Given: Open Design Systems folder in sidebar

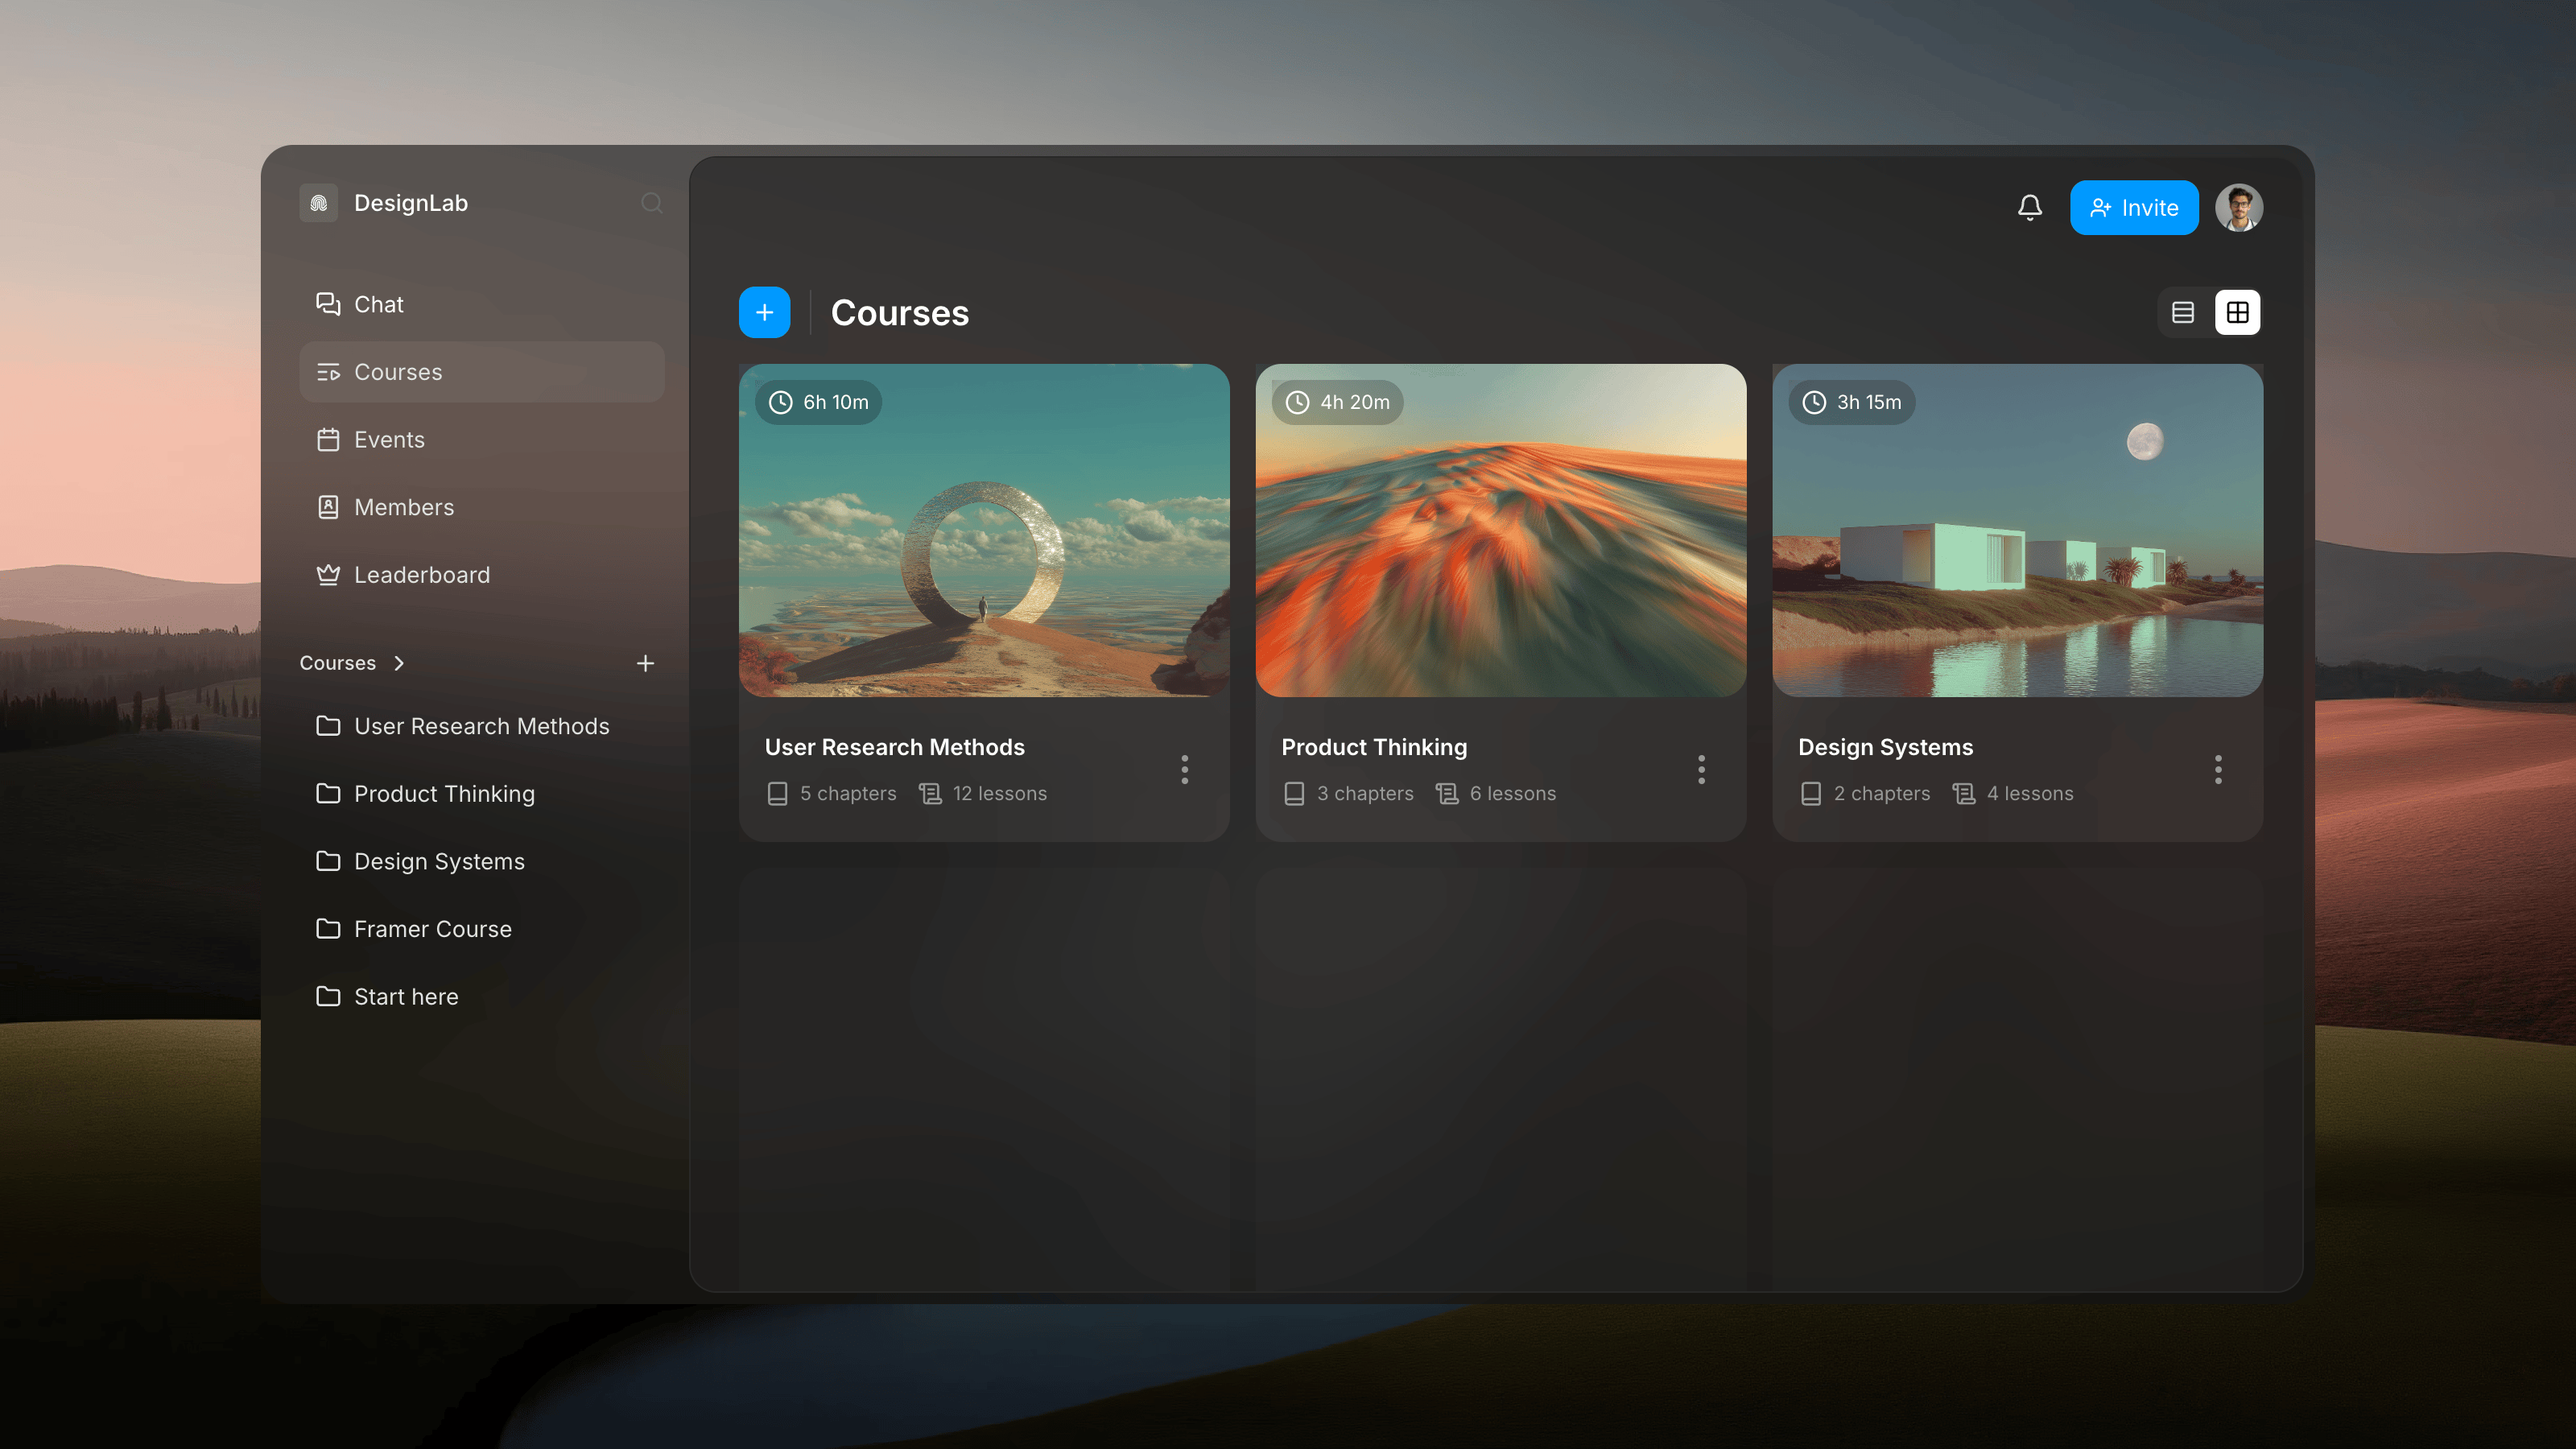Looking at the screenshot, I should (481, 861).
